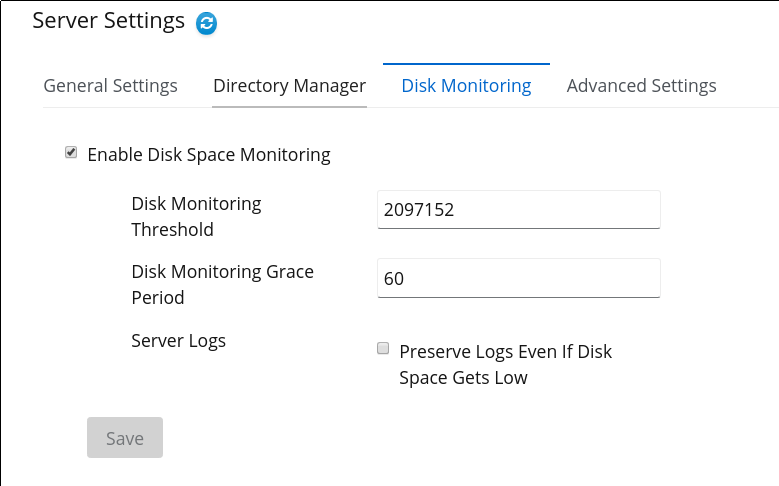The image size is (779, 486).
Task: Open the Directory Manager tab
Action: [289, 85]
